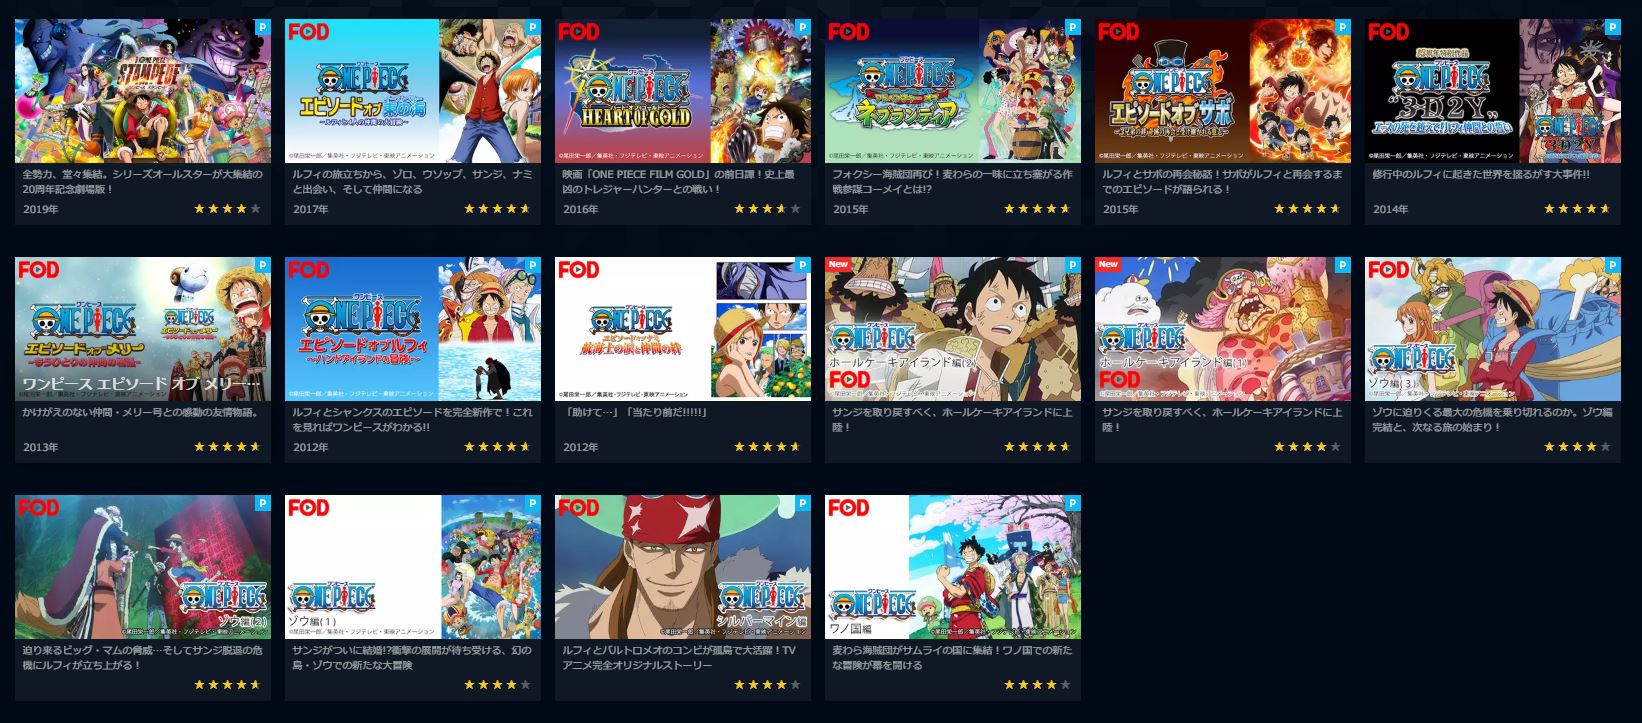This screenshot has width=1642, height=723.
Task: Click the FOD logo on 3D2Y card
Action: [1388, 32]
